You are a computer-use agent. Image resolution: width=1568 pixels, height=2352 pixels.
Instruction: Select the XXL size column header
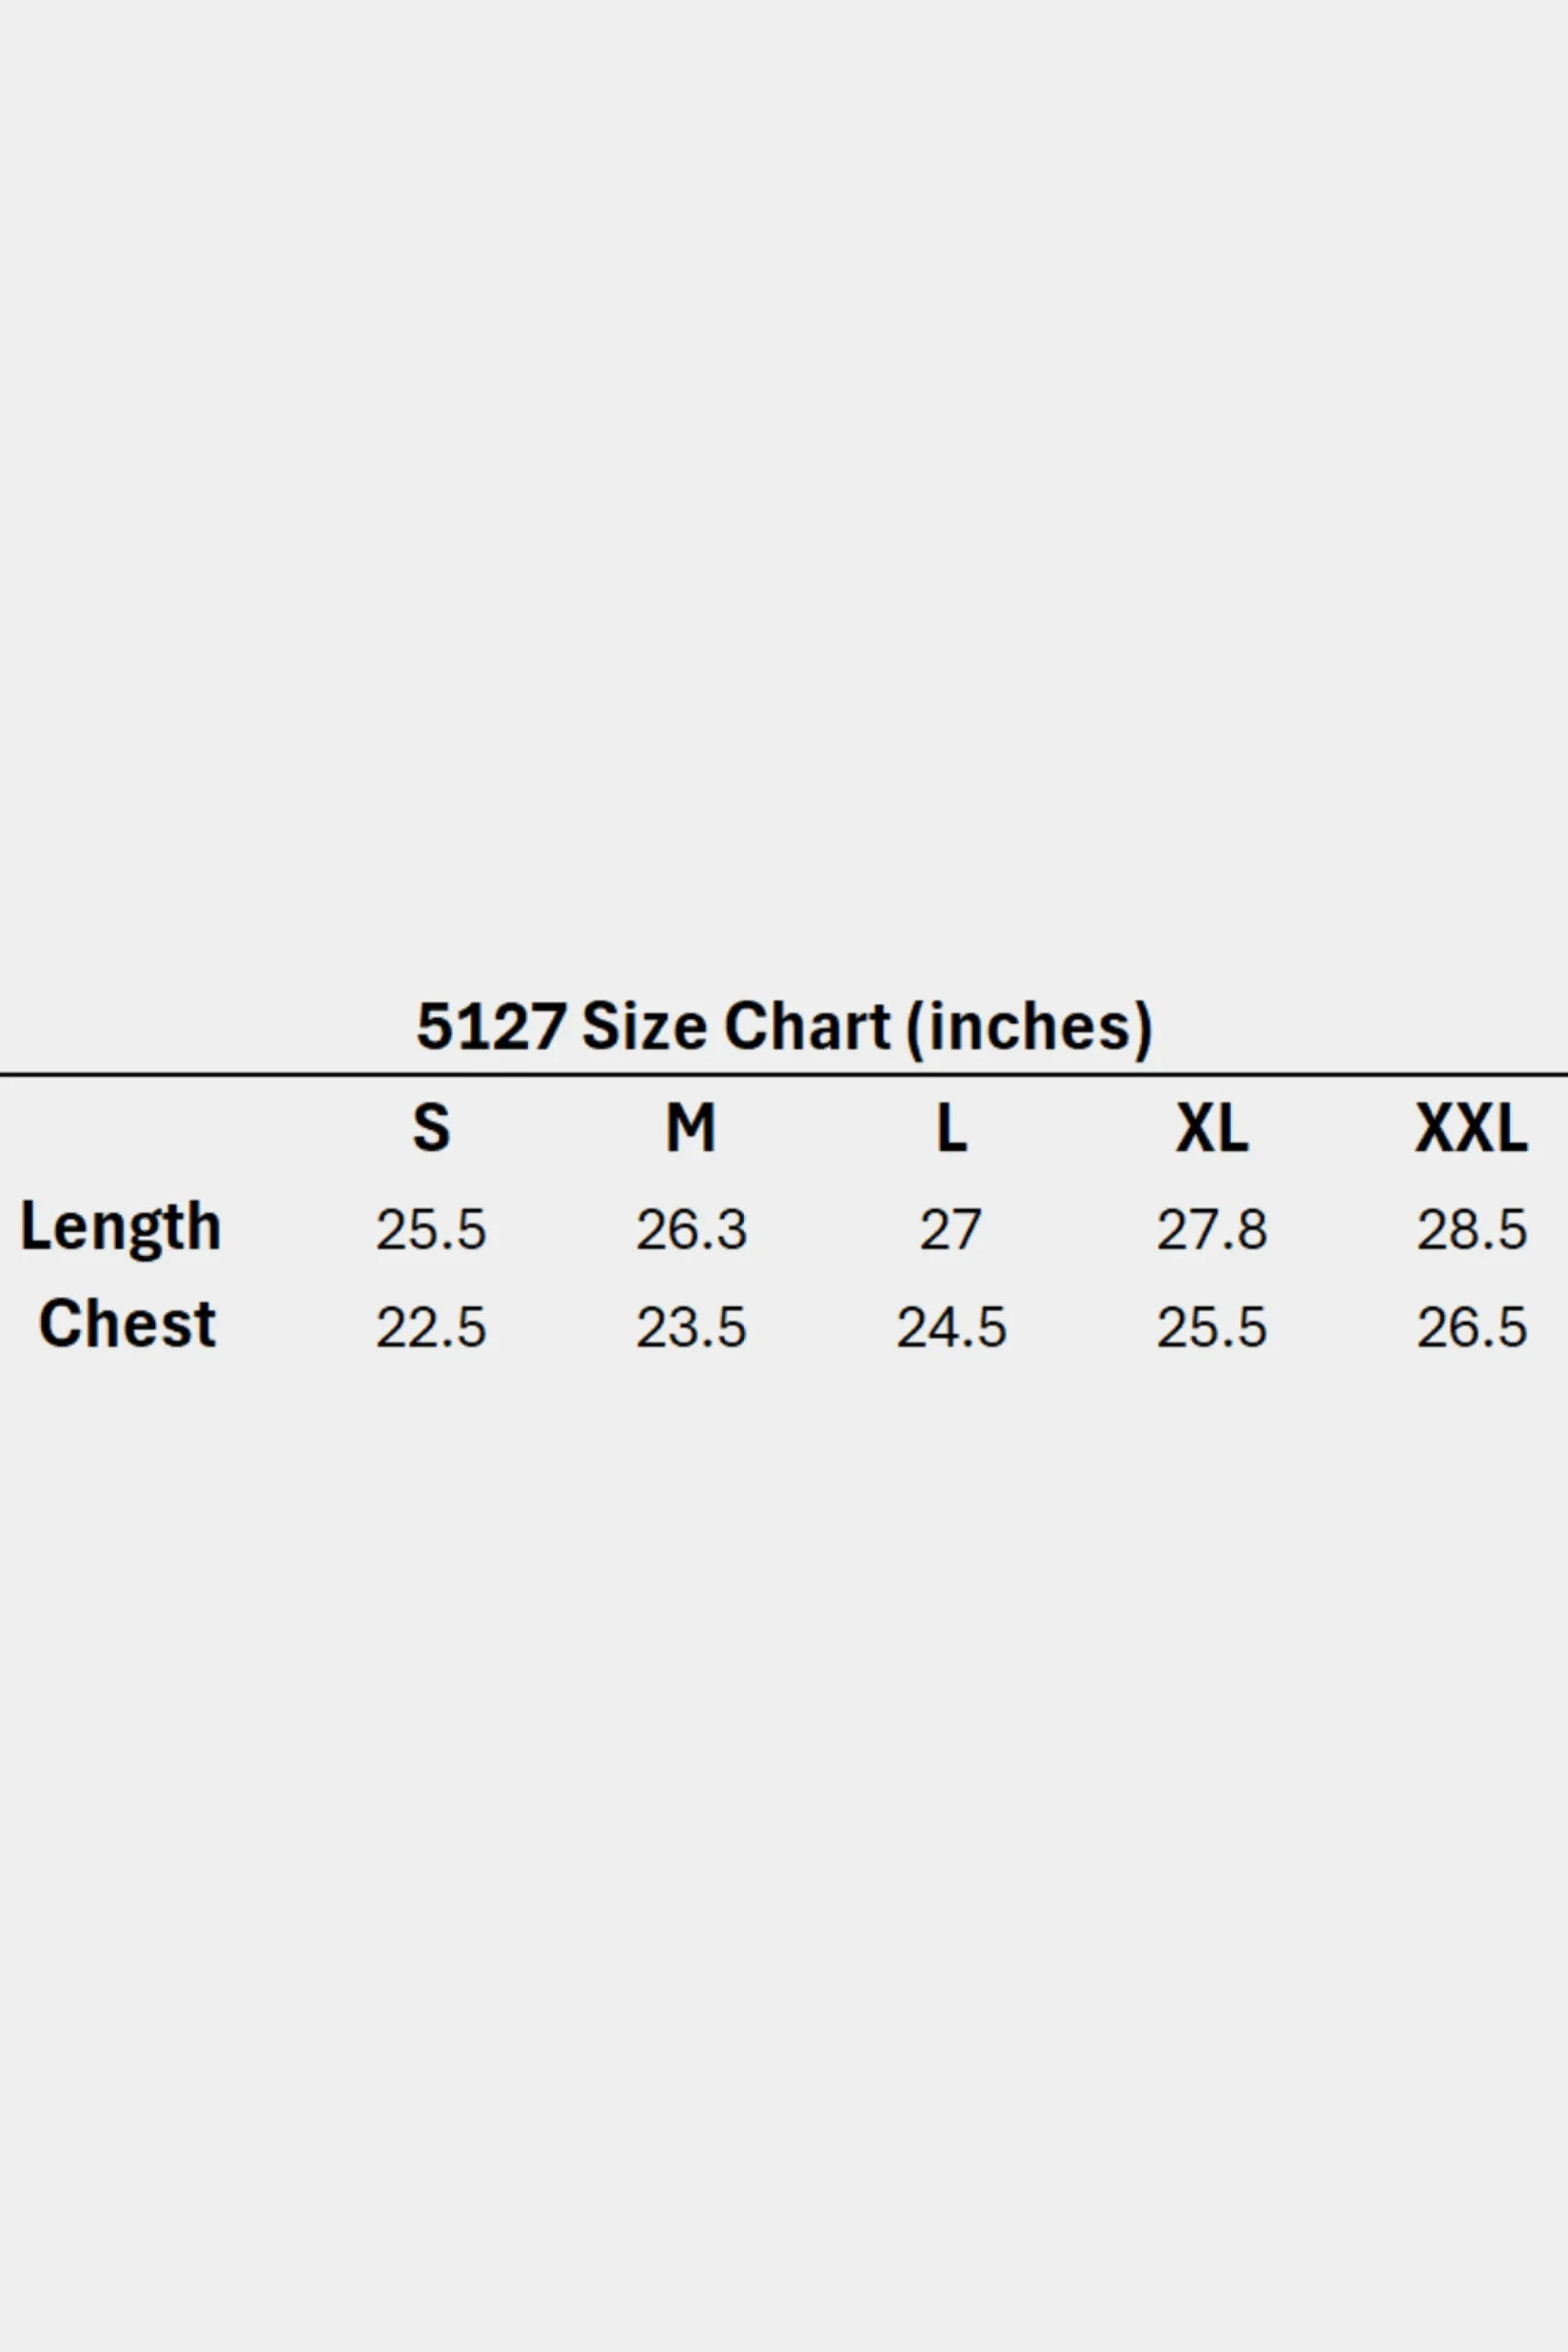(1471, 1128)
